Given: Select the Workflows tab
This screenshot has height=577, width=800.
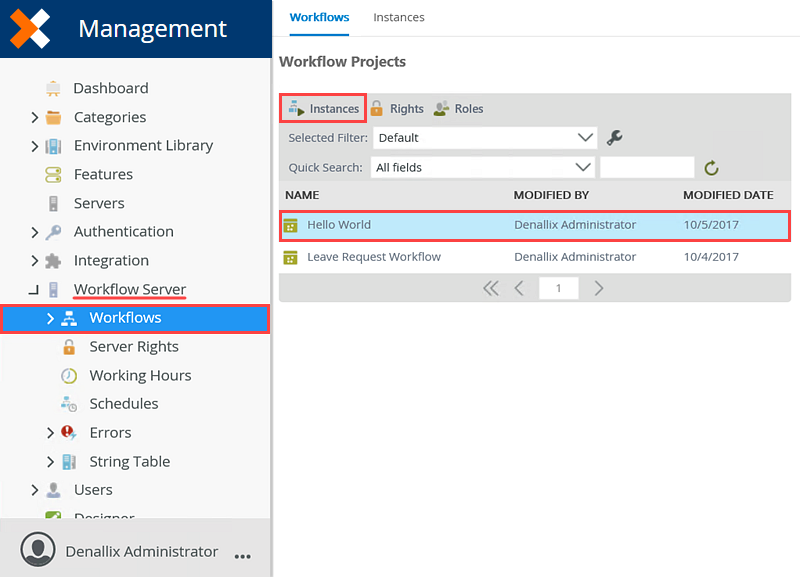Looking at the screenshot, I should coord(319,17).
